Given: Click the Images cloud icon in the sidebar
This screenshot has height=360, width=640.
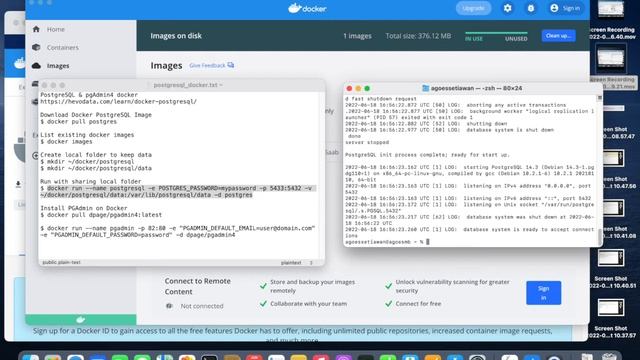Looking at the screenshot, I should coord(36,66).
